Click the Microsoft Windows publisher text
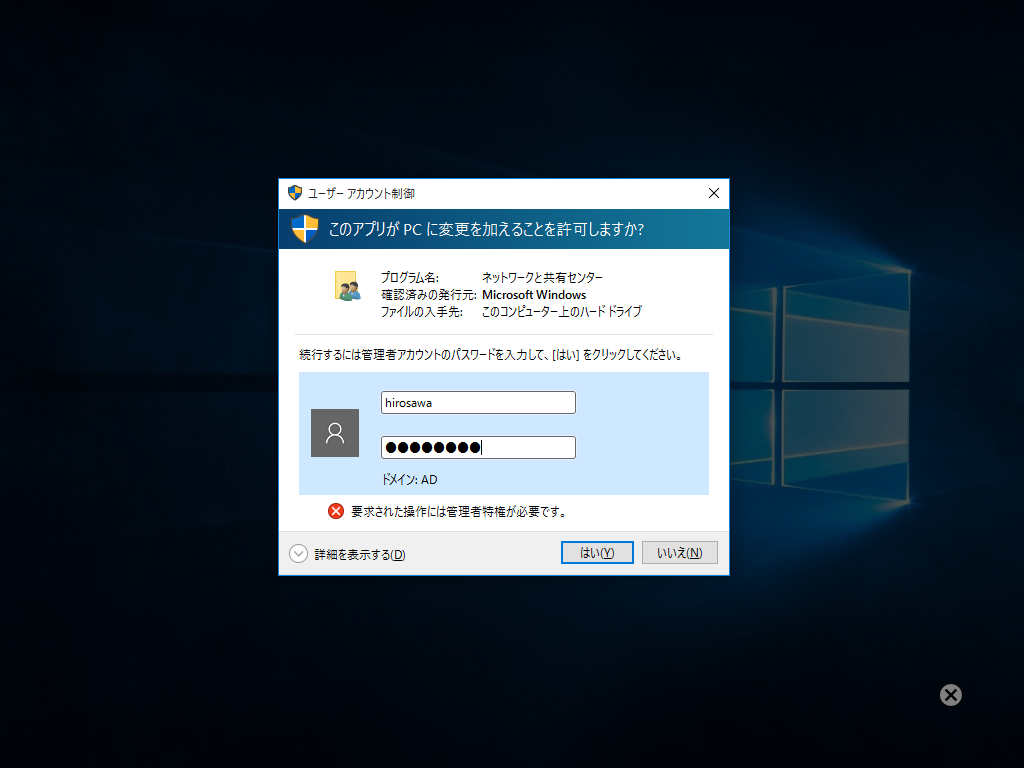 (x=534, y=295)
